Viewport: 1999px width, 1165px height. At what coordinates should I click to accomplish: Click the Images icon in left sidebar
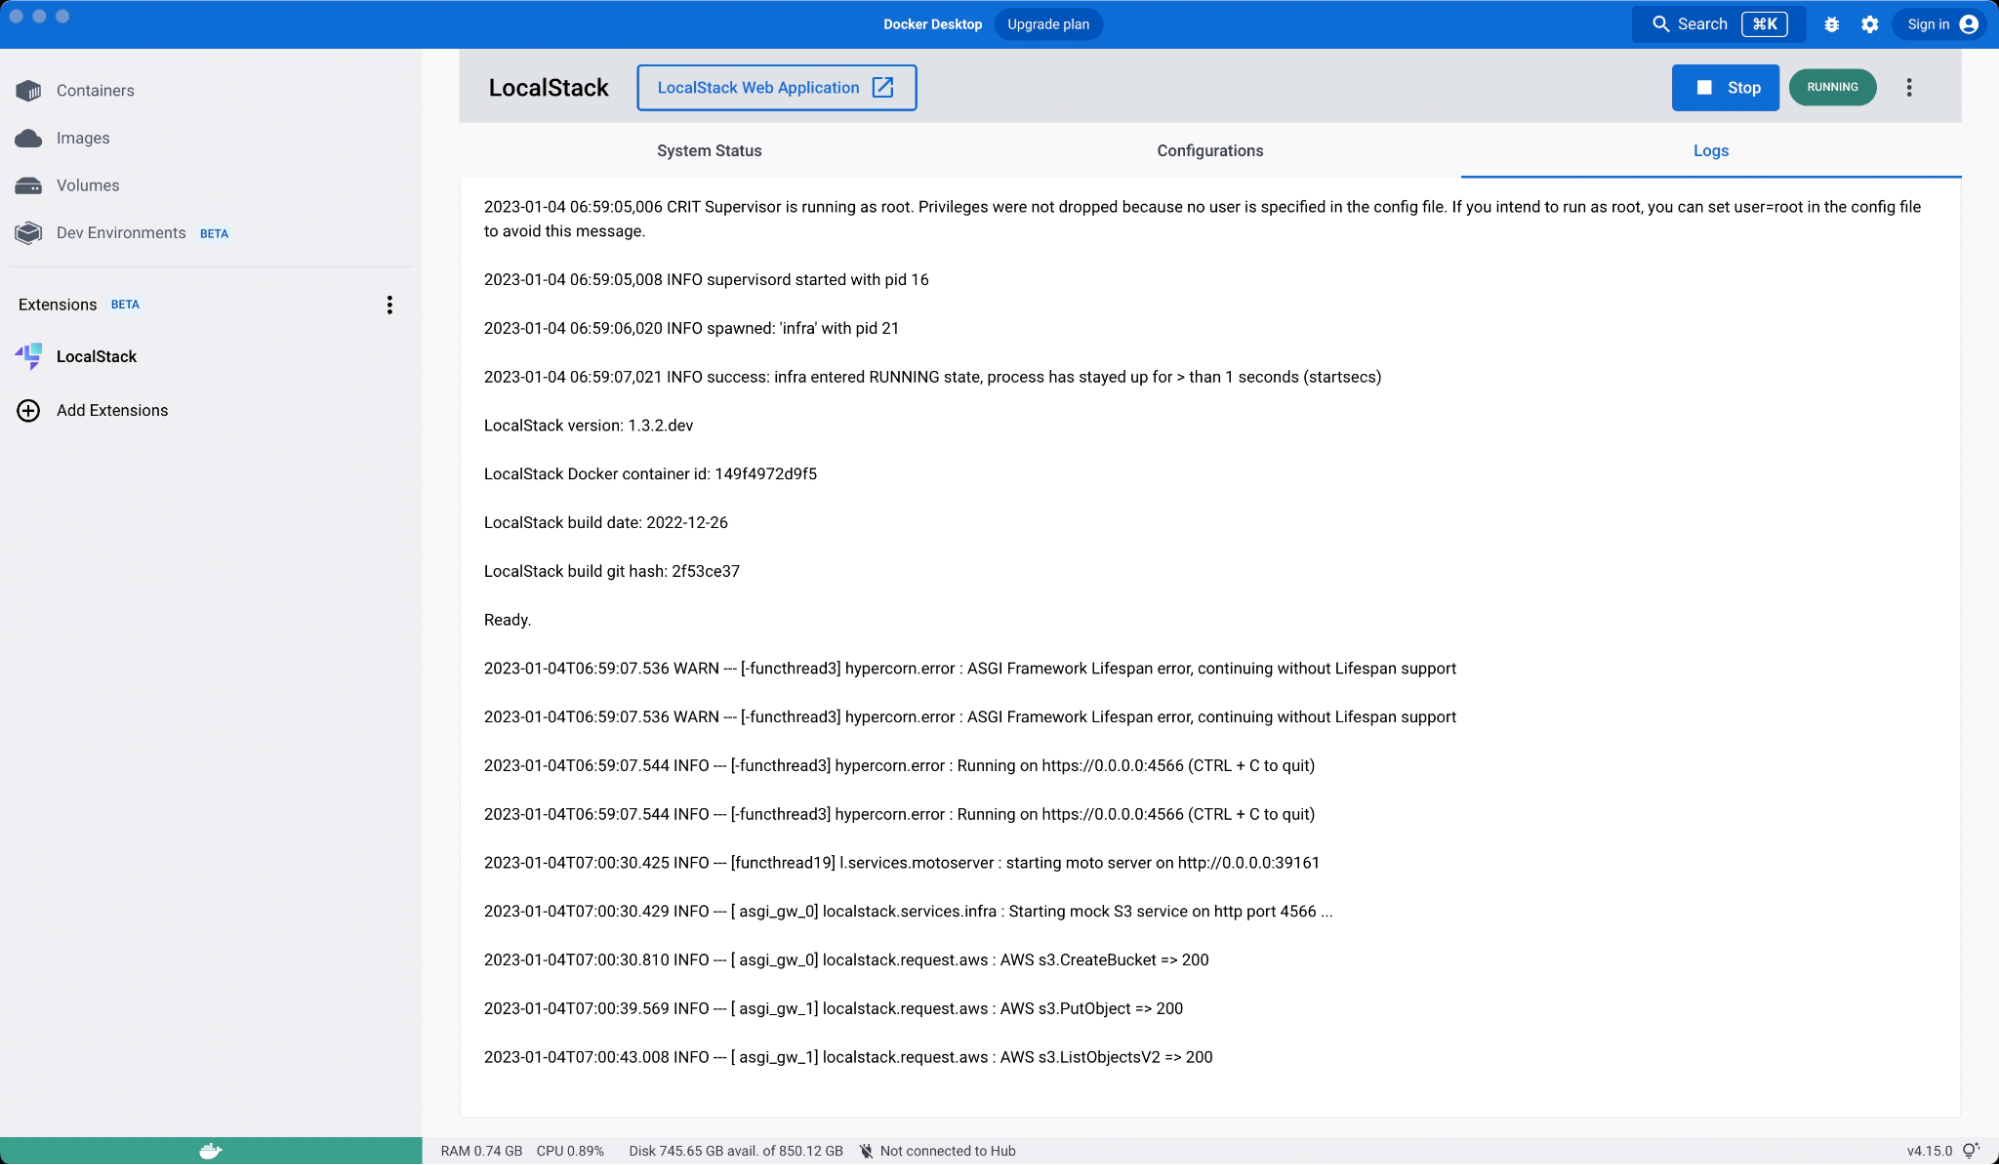click(x=28, y=137)
